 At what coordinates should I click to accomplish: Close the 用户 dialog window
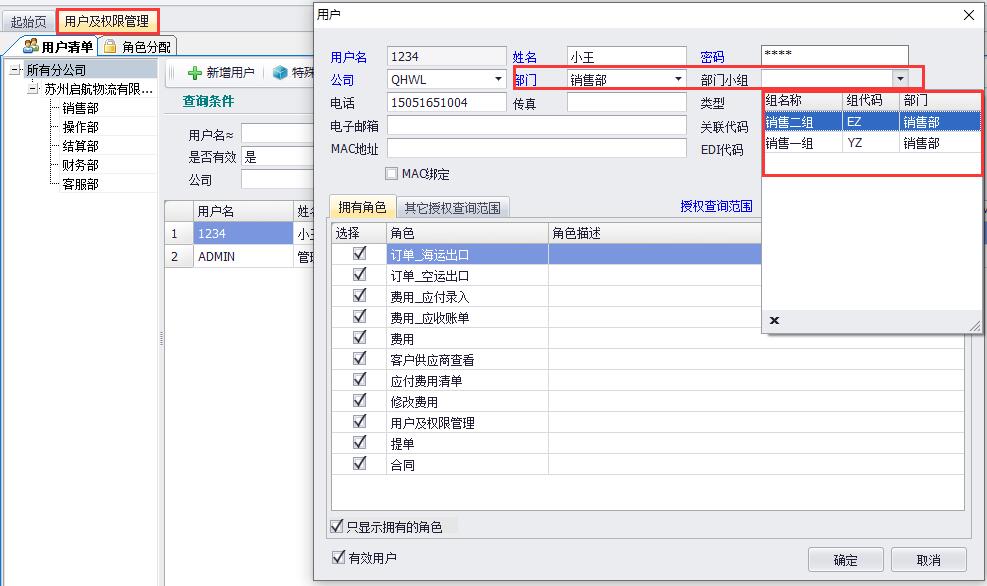pos(967,15)
